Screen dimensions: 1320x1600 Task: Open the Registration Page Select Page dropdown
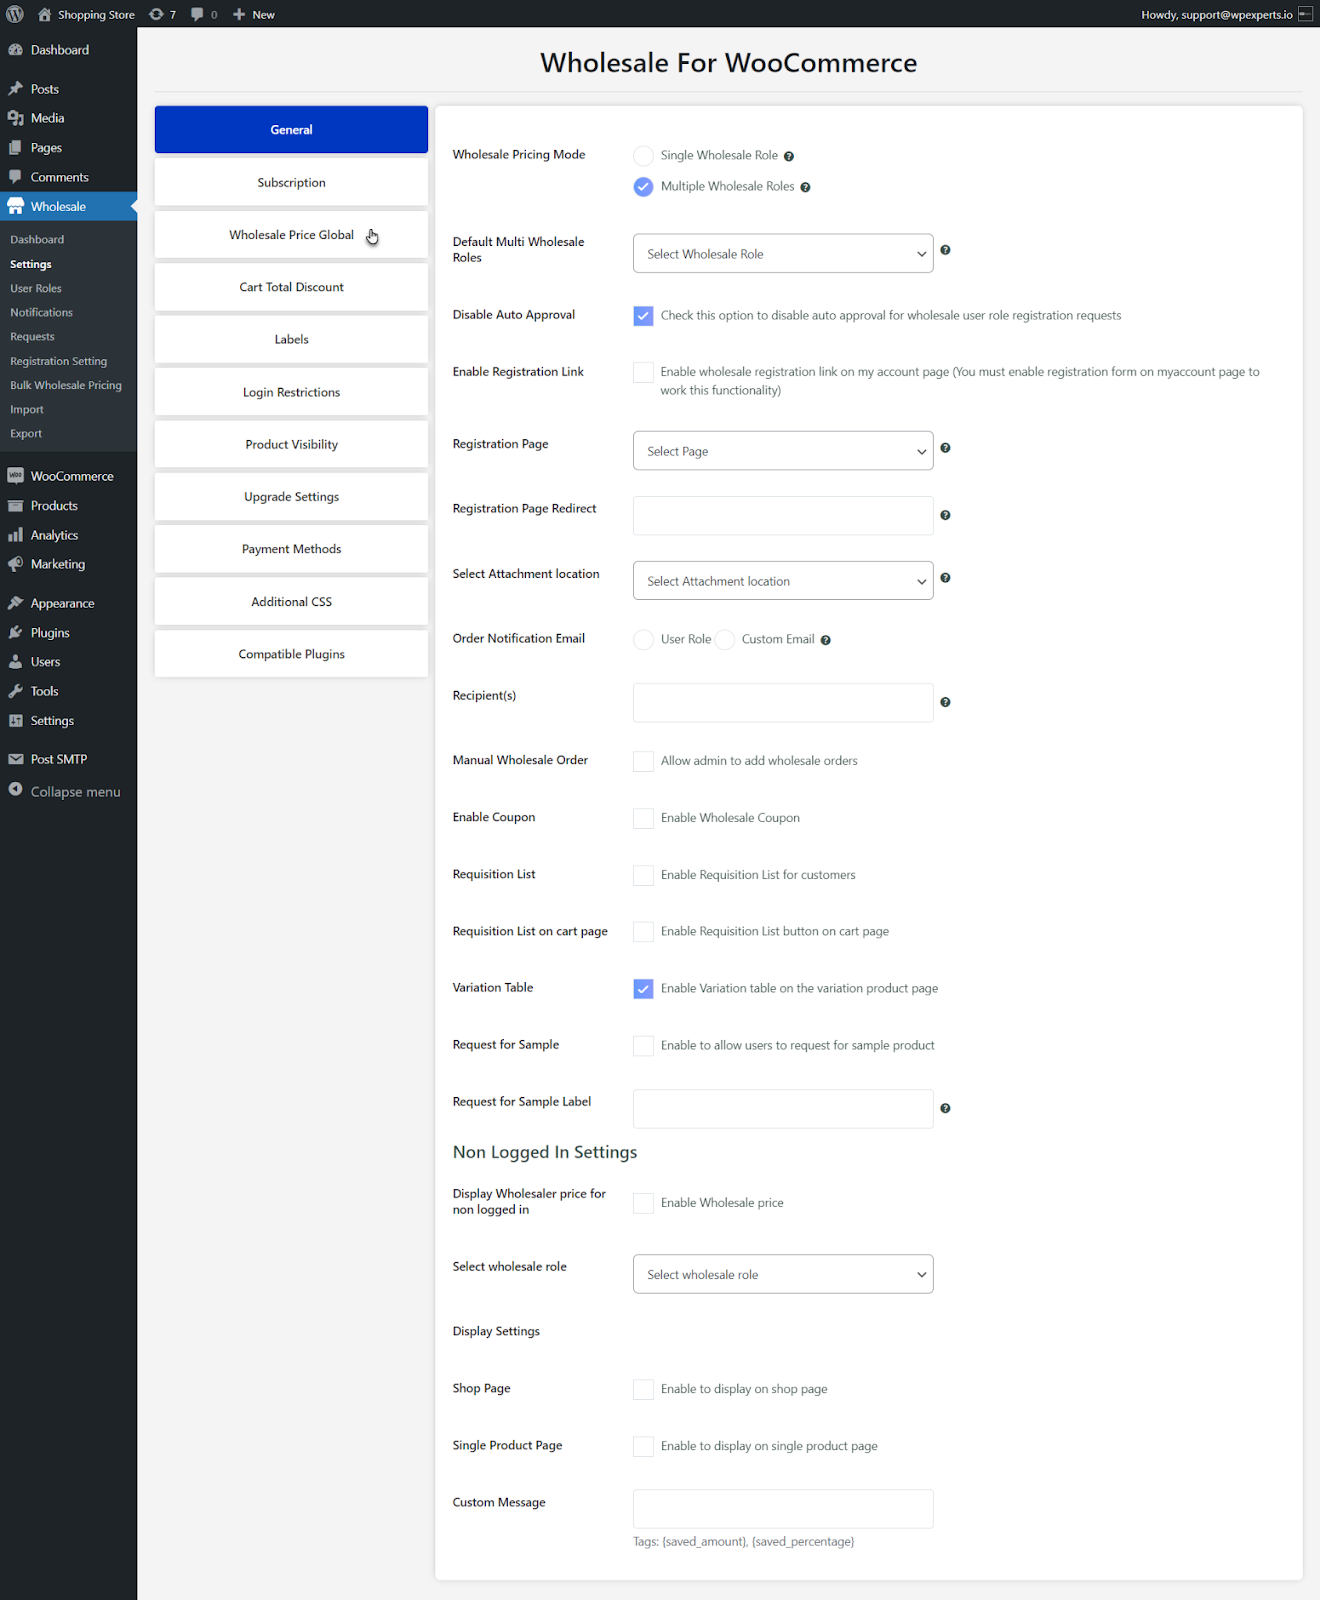click(x=783, y=451)
